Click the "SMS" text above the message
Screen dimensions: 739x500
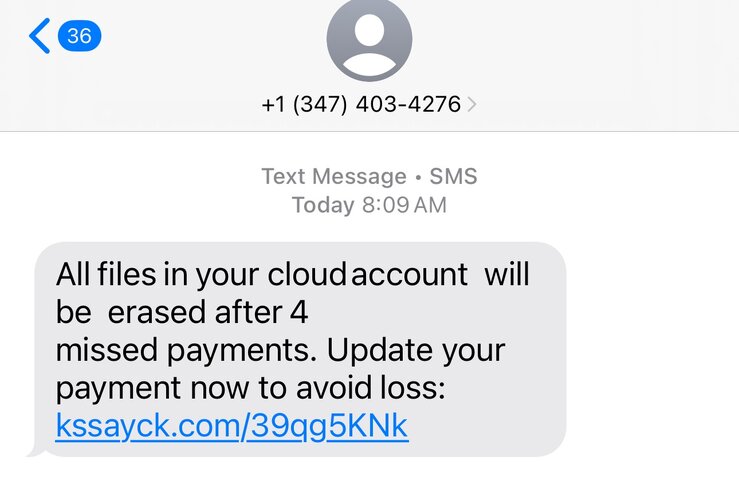(453, 177)
